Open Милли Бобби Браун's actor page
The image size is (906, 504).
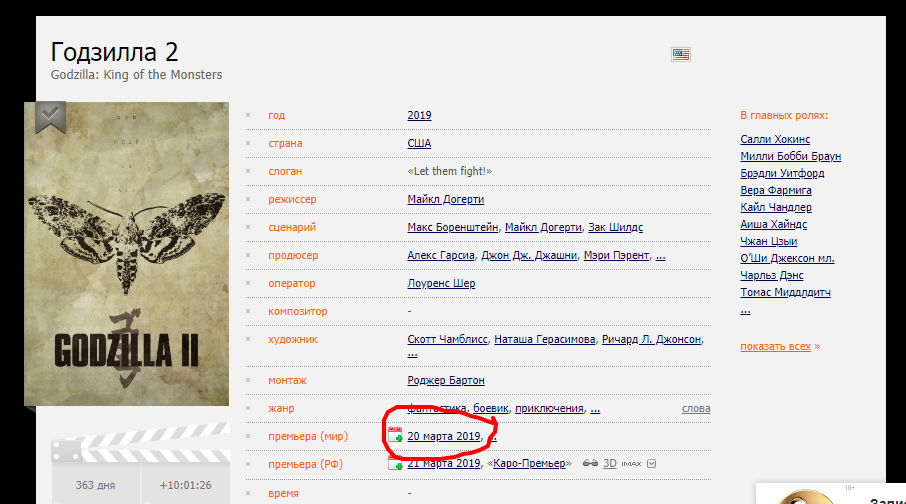(790, 157)
